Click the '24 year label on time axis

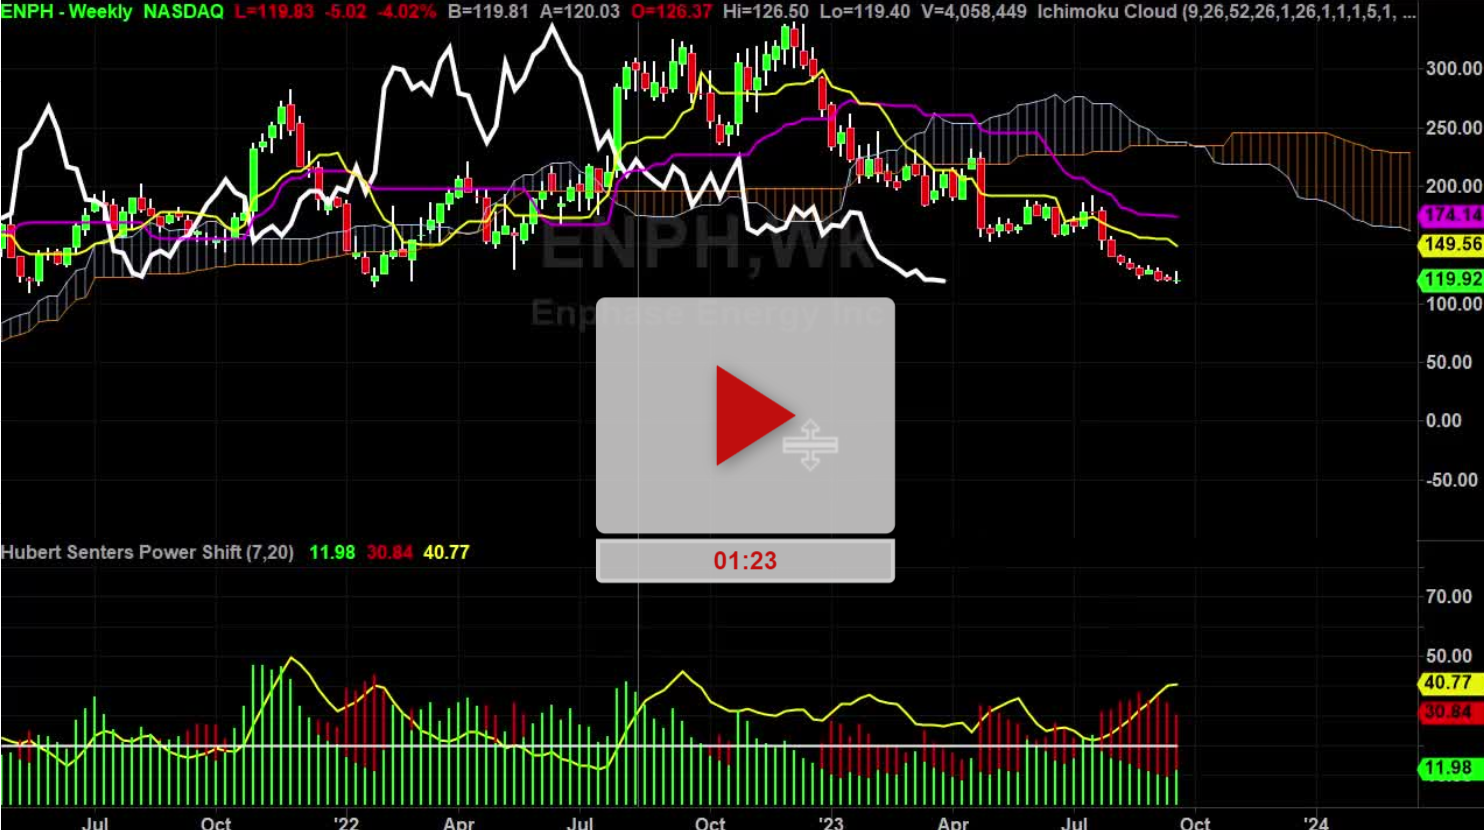click(1316, 823)
